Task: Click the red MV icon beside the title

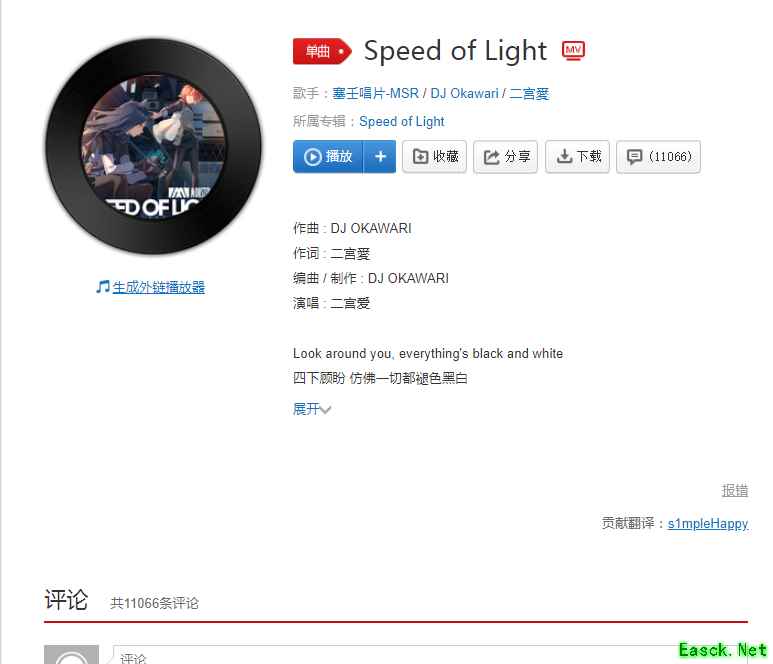Action: click(x=573, y=51)
